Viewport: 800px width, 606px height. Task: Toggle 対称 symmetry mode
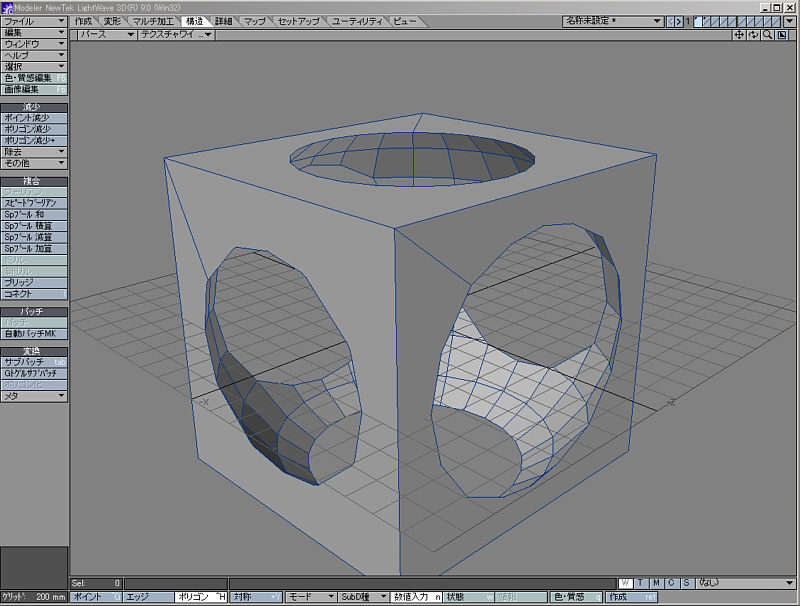pyautogui.click(x=256, y=597)
